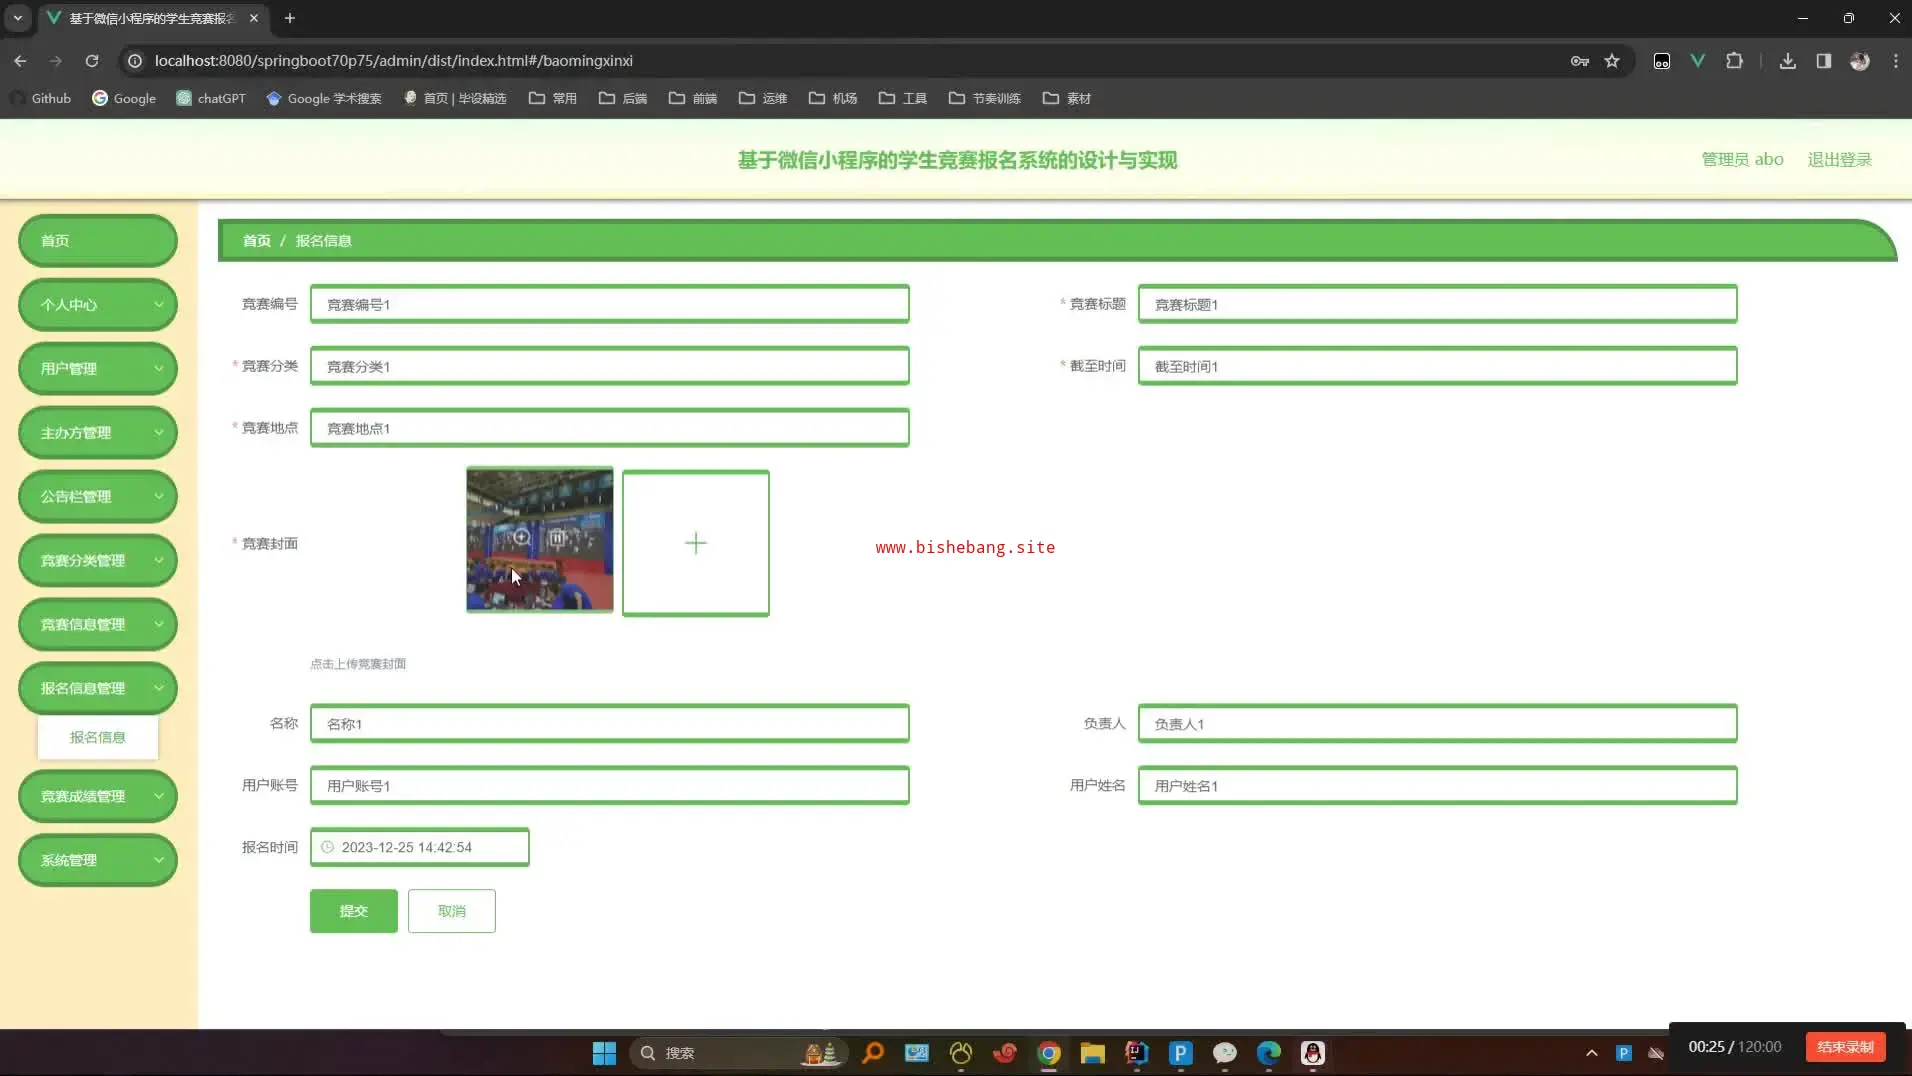
Task: Toggle the browser side panel
Action: 1824,61
